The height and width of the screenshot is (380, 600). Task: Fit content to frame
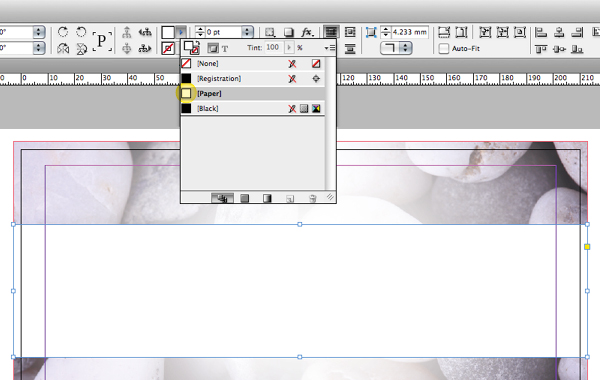pos(485,32)
